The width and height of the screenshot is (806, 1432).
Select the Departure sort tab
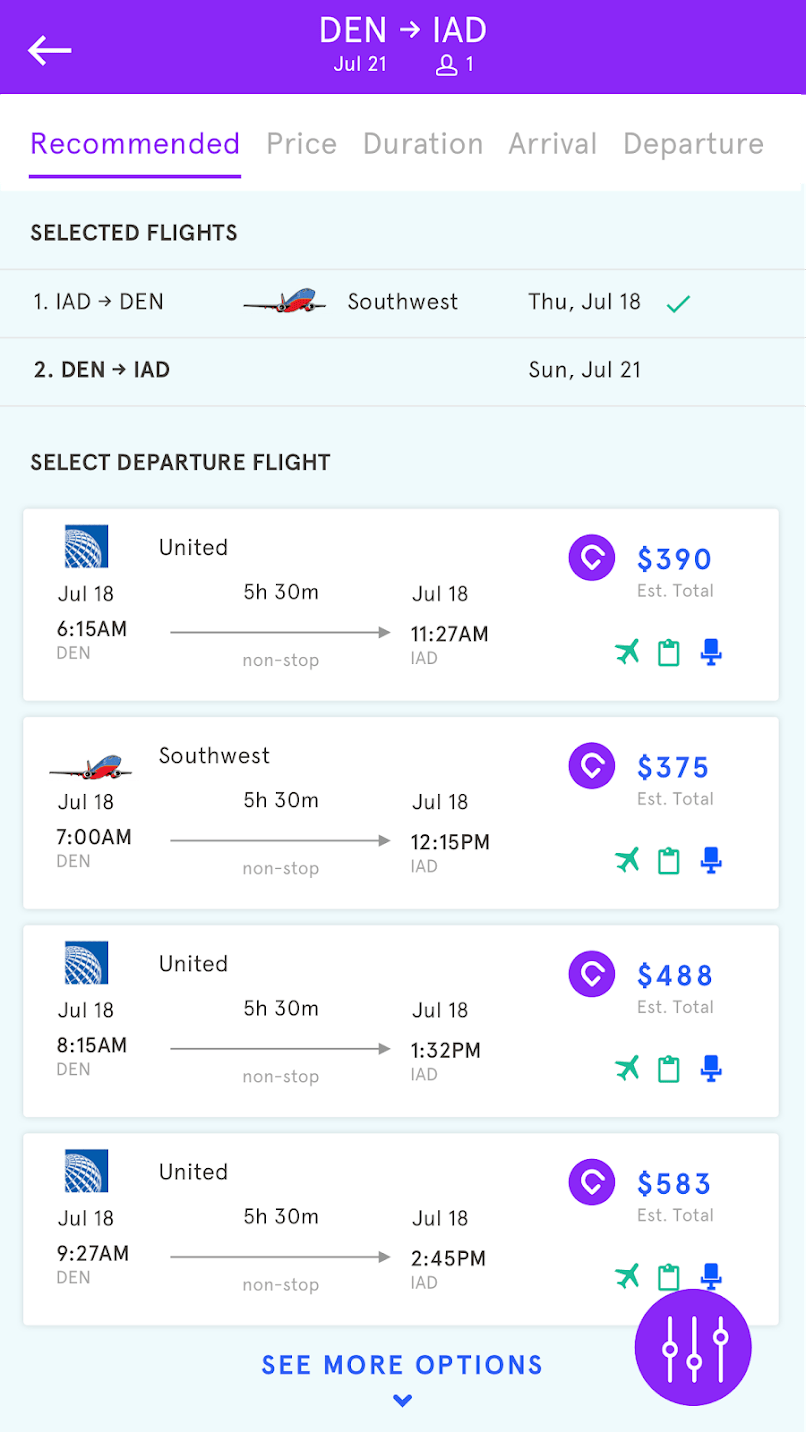click(693, 144)
